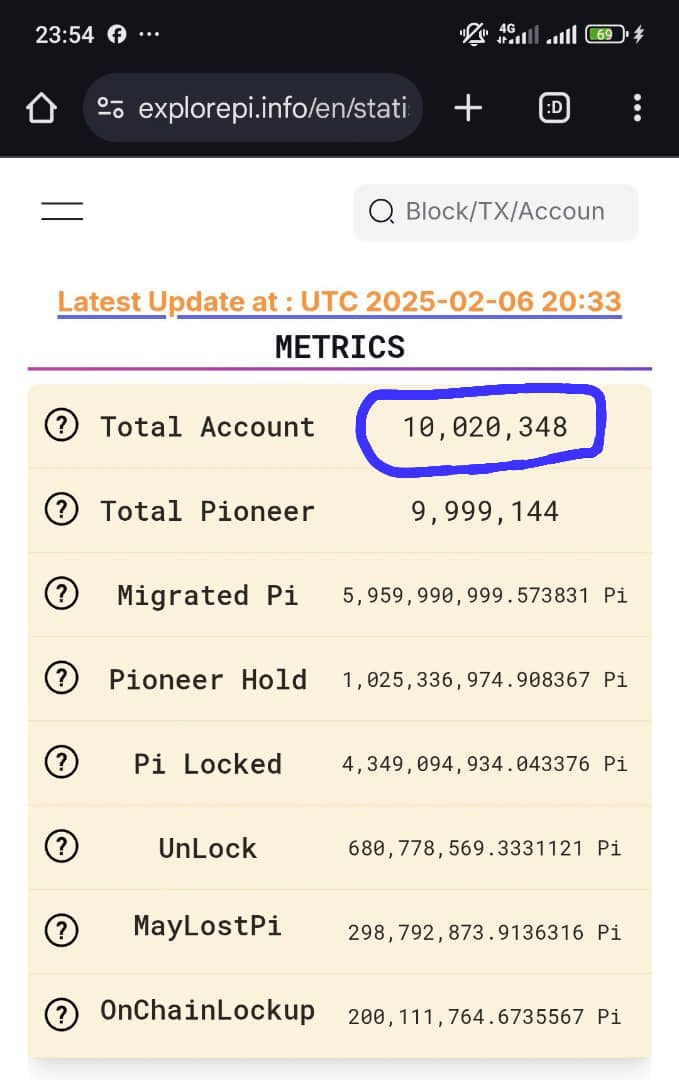Image resolution: width=679 pixels, height=1080 pixels.
Task: Tap the browser home icon
Action: pyautogui.click(x=41, y=108)
